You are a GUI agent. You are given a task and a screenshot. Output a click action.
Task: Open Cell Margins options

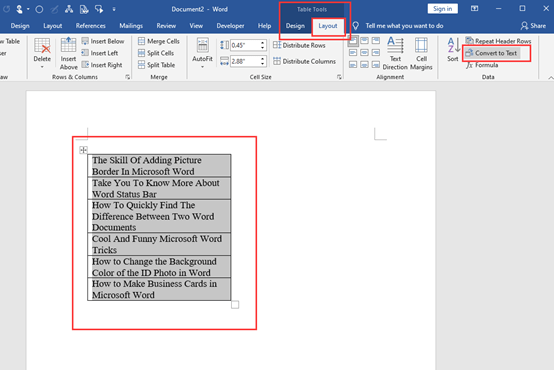(421, 53)
